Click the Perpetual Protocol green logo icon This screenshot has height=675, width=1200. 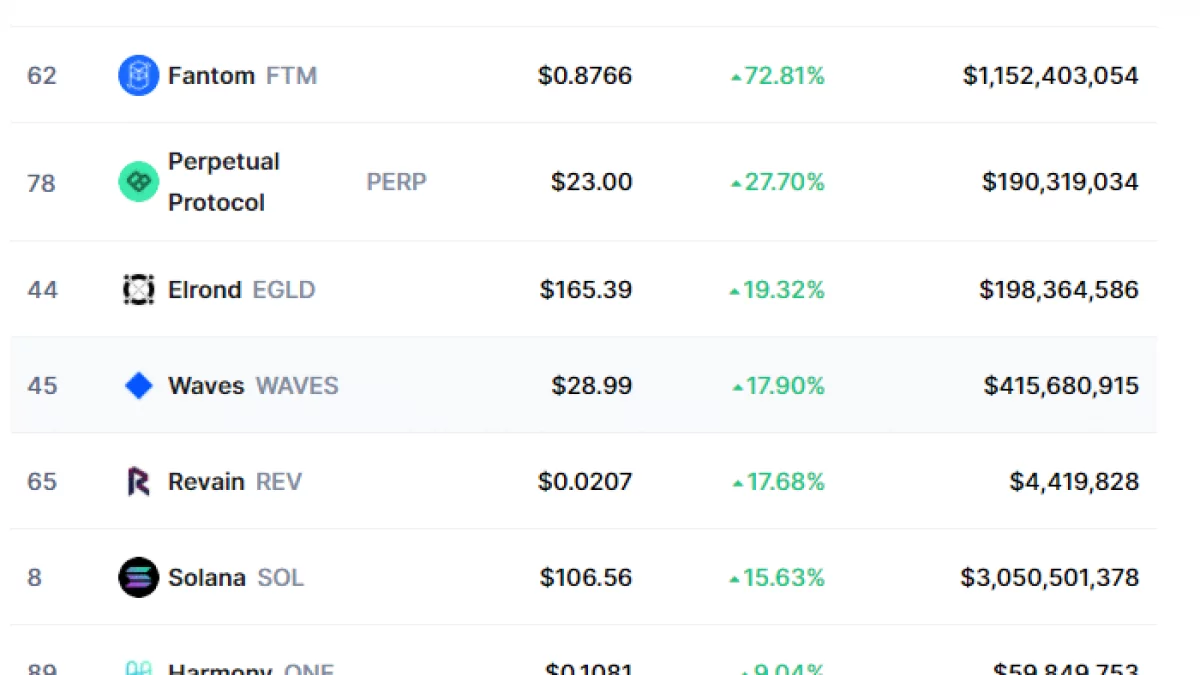pyautogui.click(x=138, y=182)
